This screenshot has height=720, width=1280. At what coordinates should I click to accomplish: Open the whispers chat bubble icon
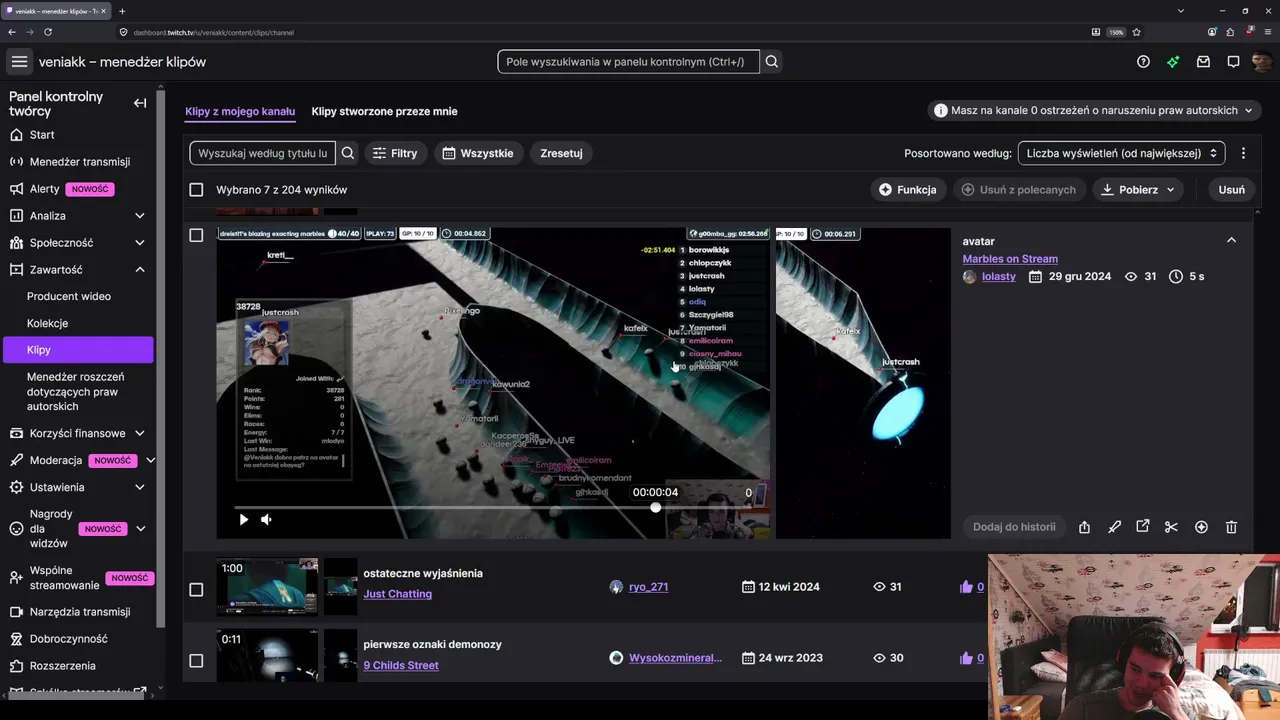pyautogui.click(x=1233, y=62)
